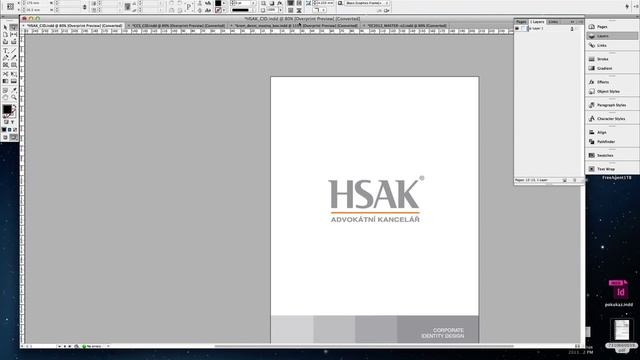The image size is (640, 360).
Task: Toggle visibility eye of Layer 1
Action: tap(517, 29)
